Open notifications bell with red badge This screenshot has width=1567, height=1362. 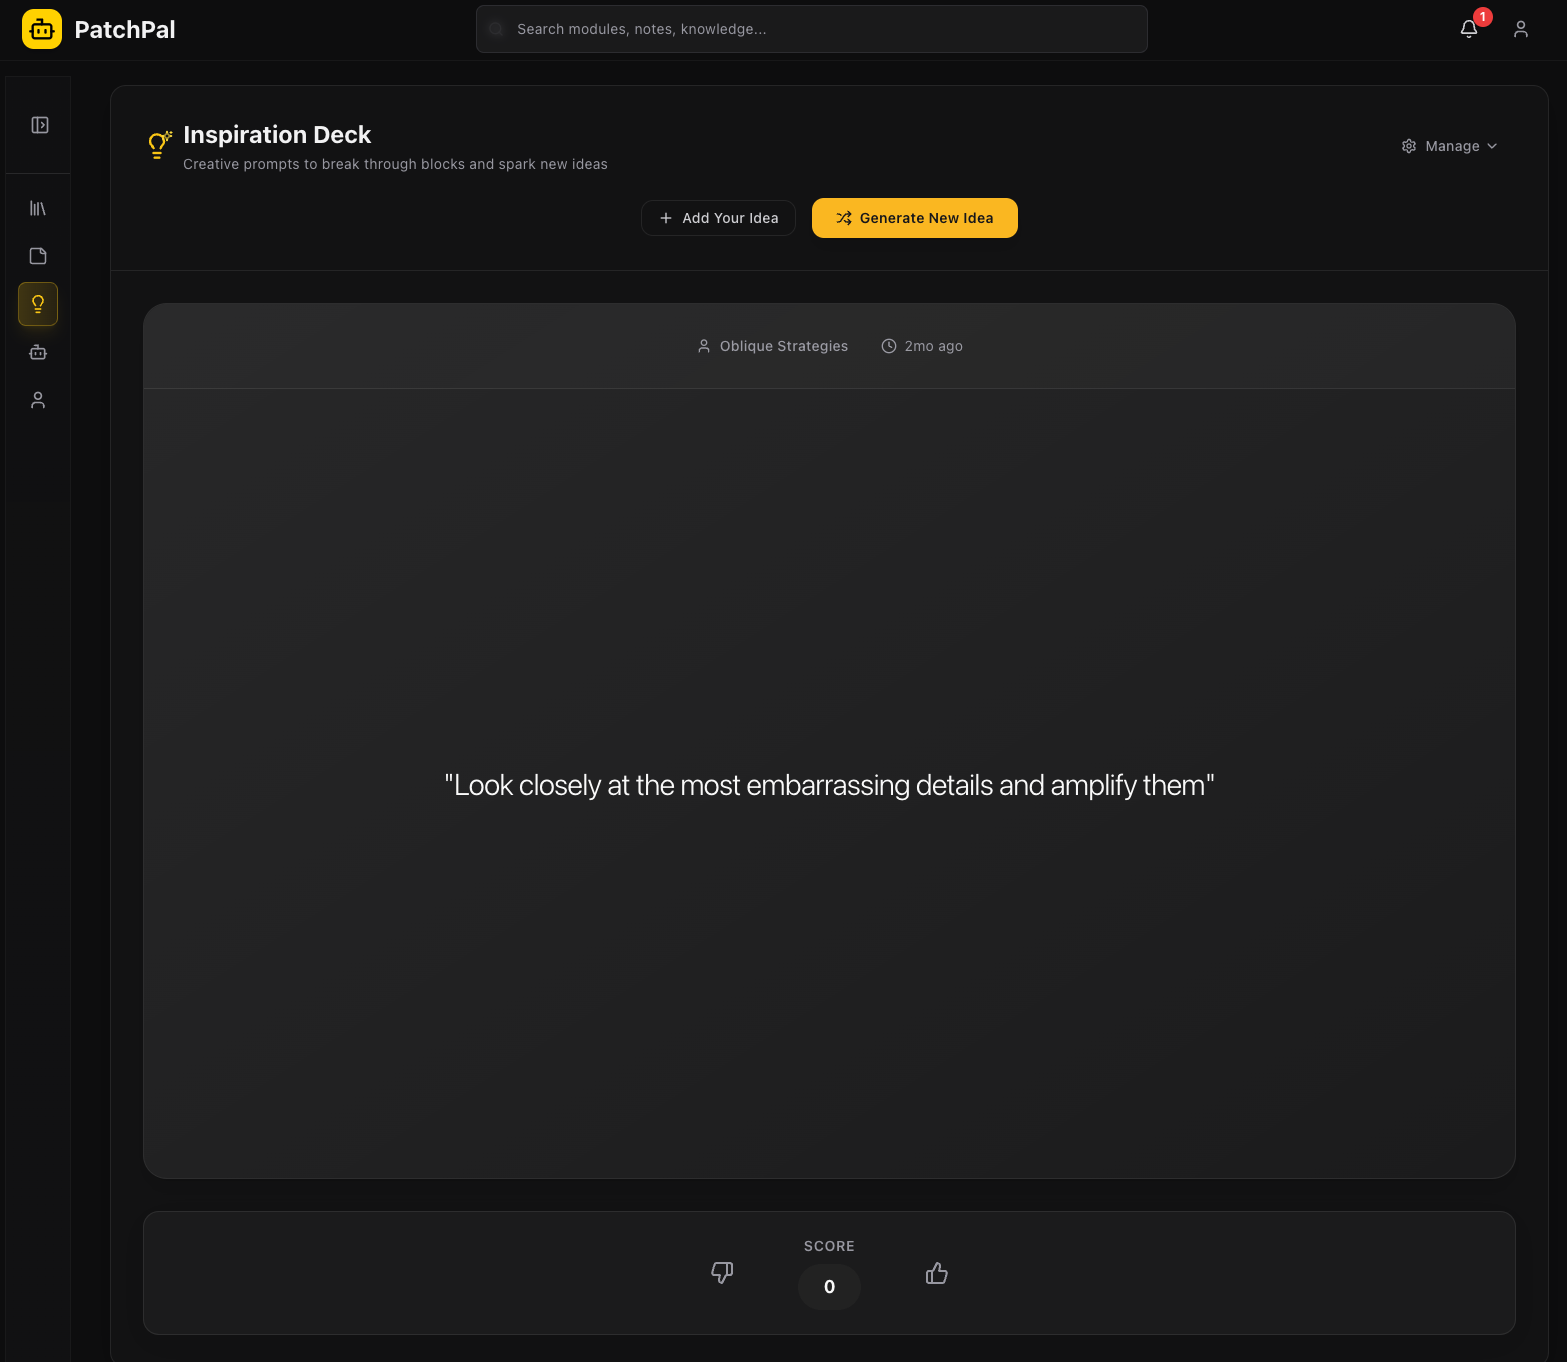(1469, 29)
